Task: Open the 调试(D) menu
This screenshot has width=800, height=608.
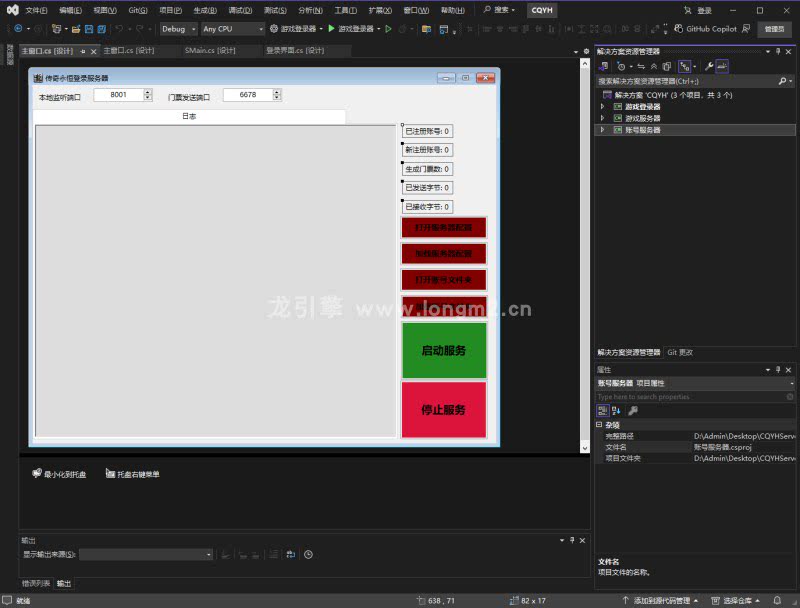Action: 240,10
